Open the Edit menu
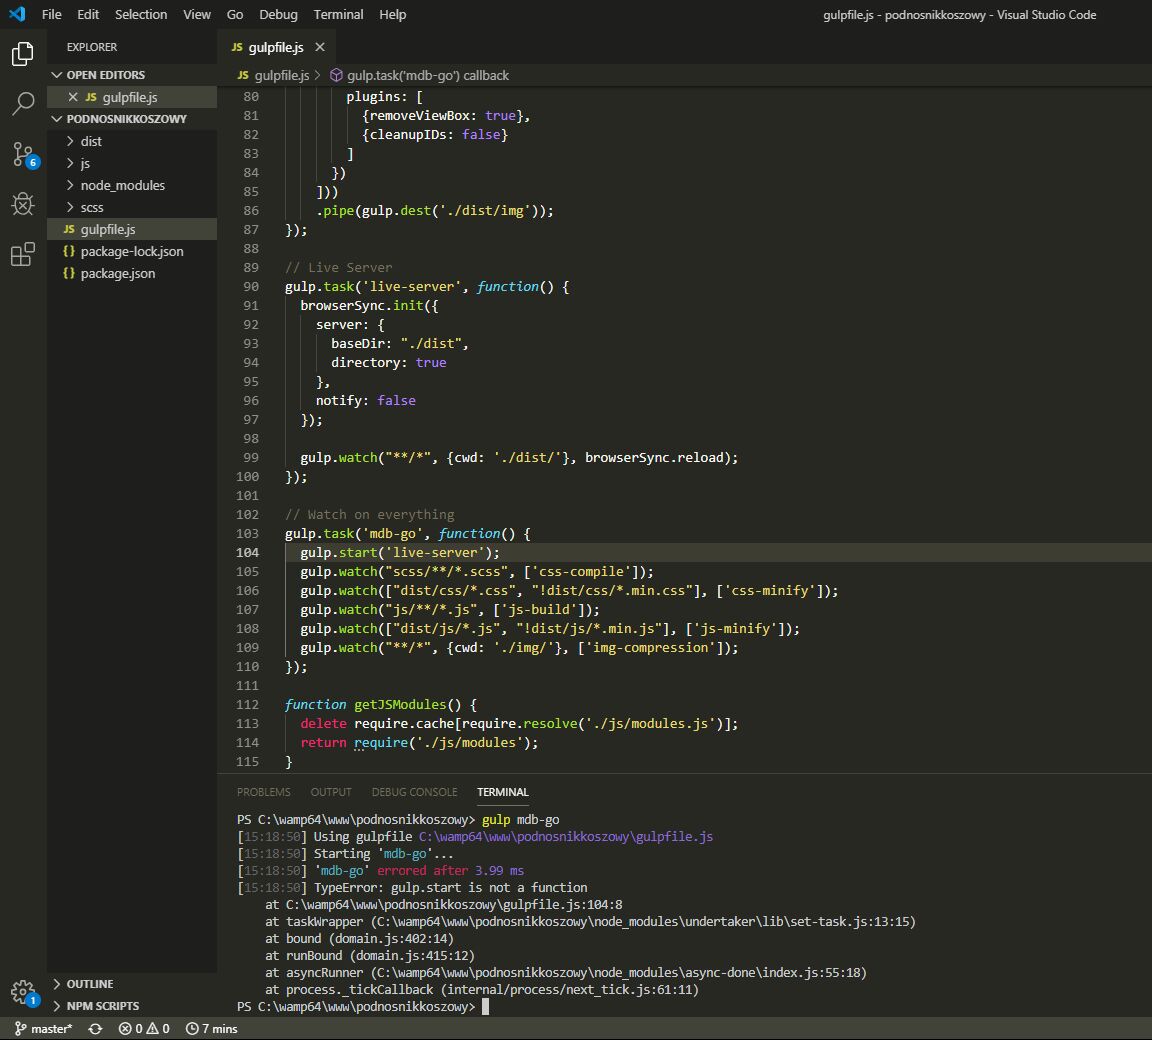Viewport: 1152px width, 1040px height. [x=88, y=15]
